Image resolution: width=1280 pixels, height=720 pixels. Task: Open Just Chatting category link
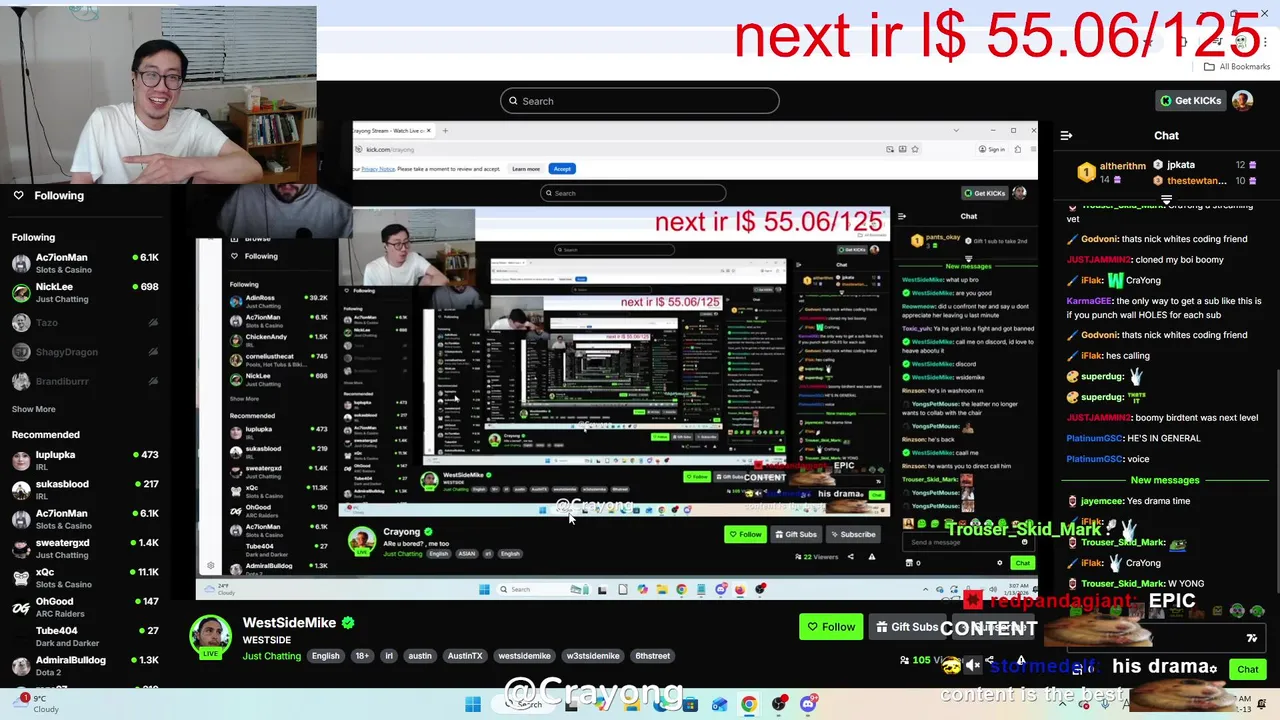coord(271,656)
